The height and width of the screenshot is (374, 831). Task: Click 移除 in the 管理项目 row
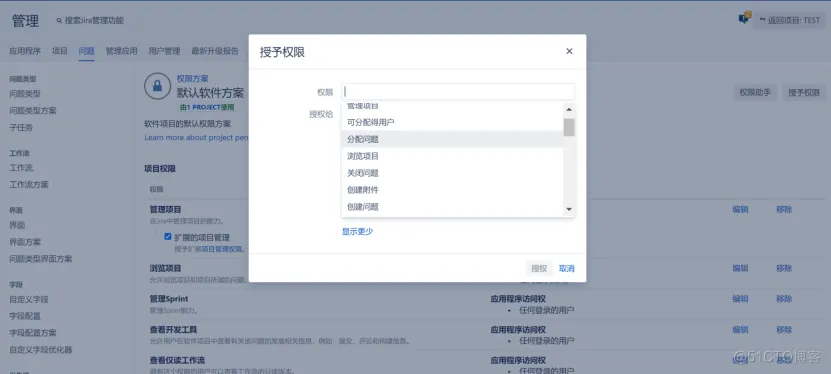(784, 209)
